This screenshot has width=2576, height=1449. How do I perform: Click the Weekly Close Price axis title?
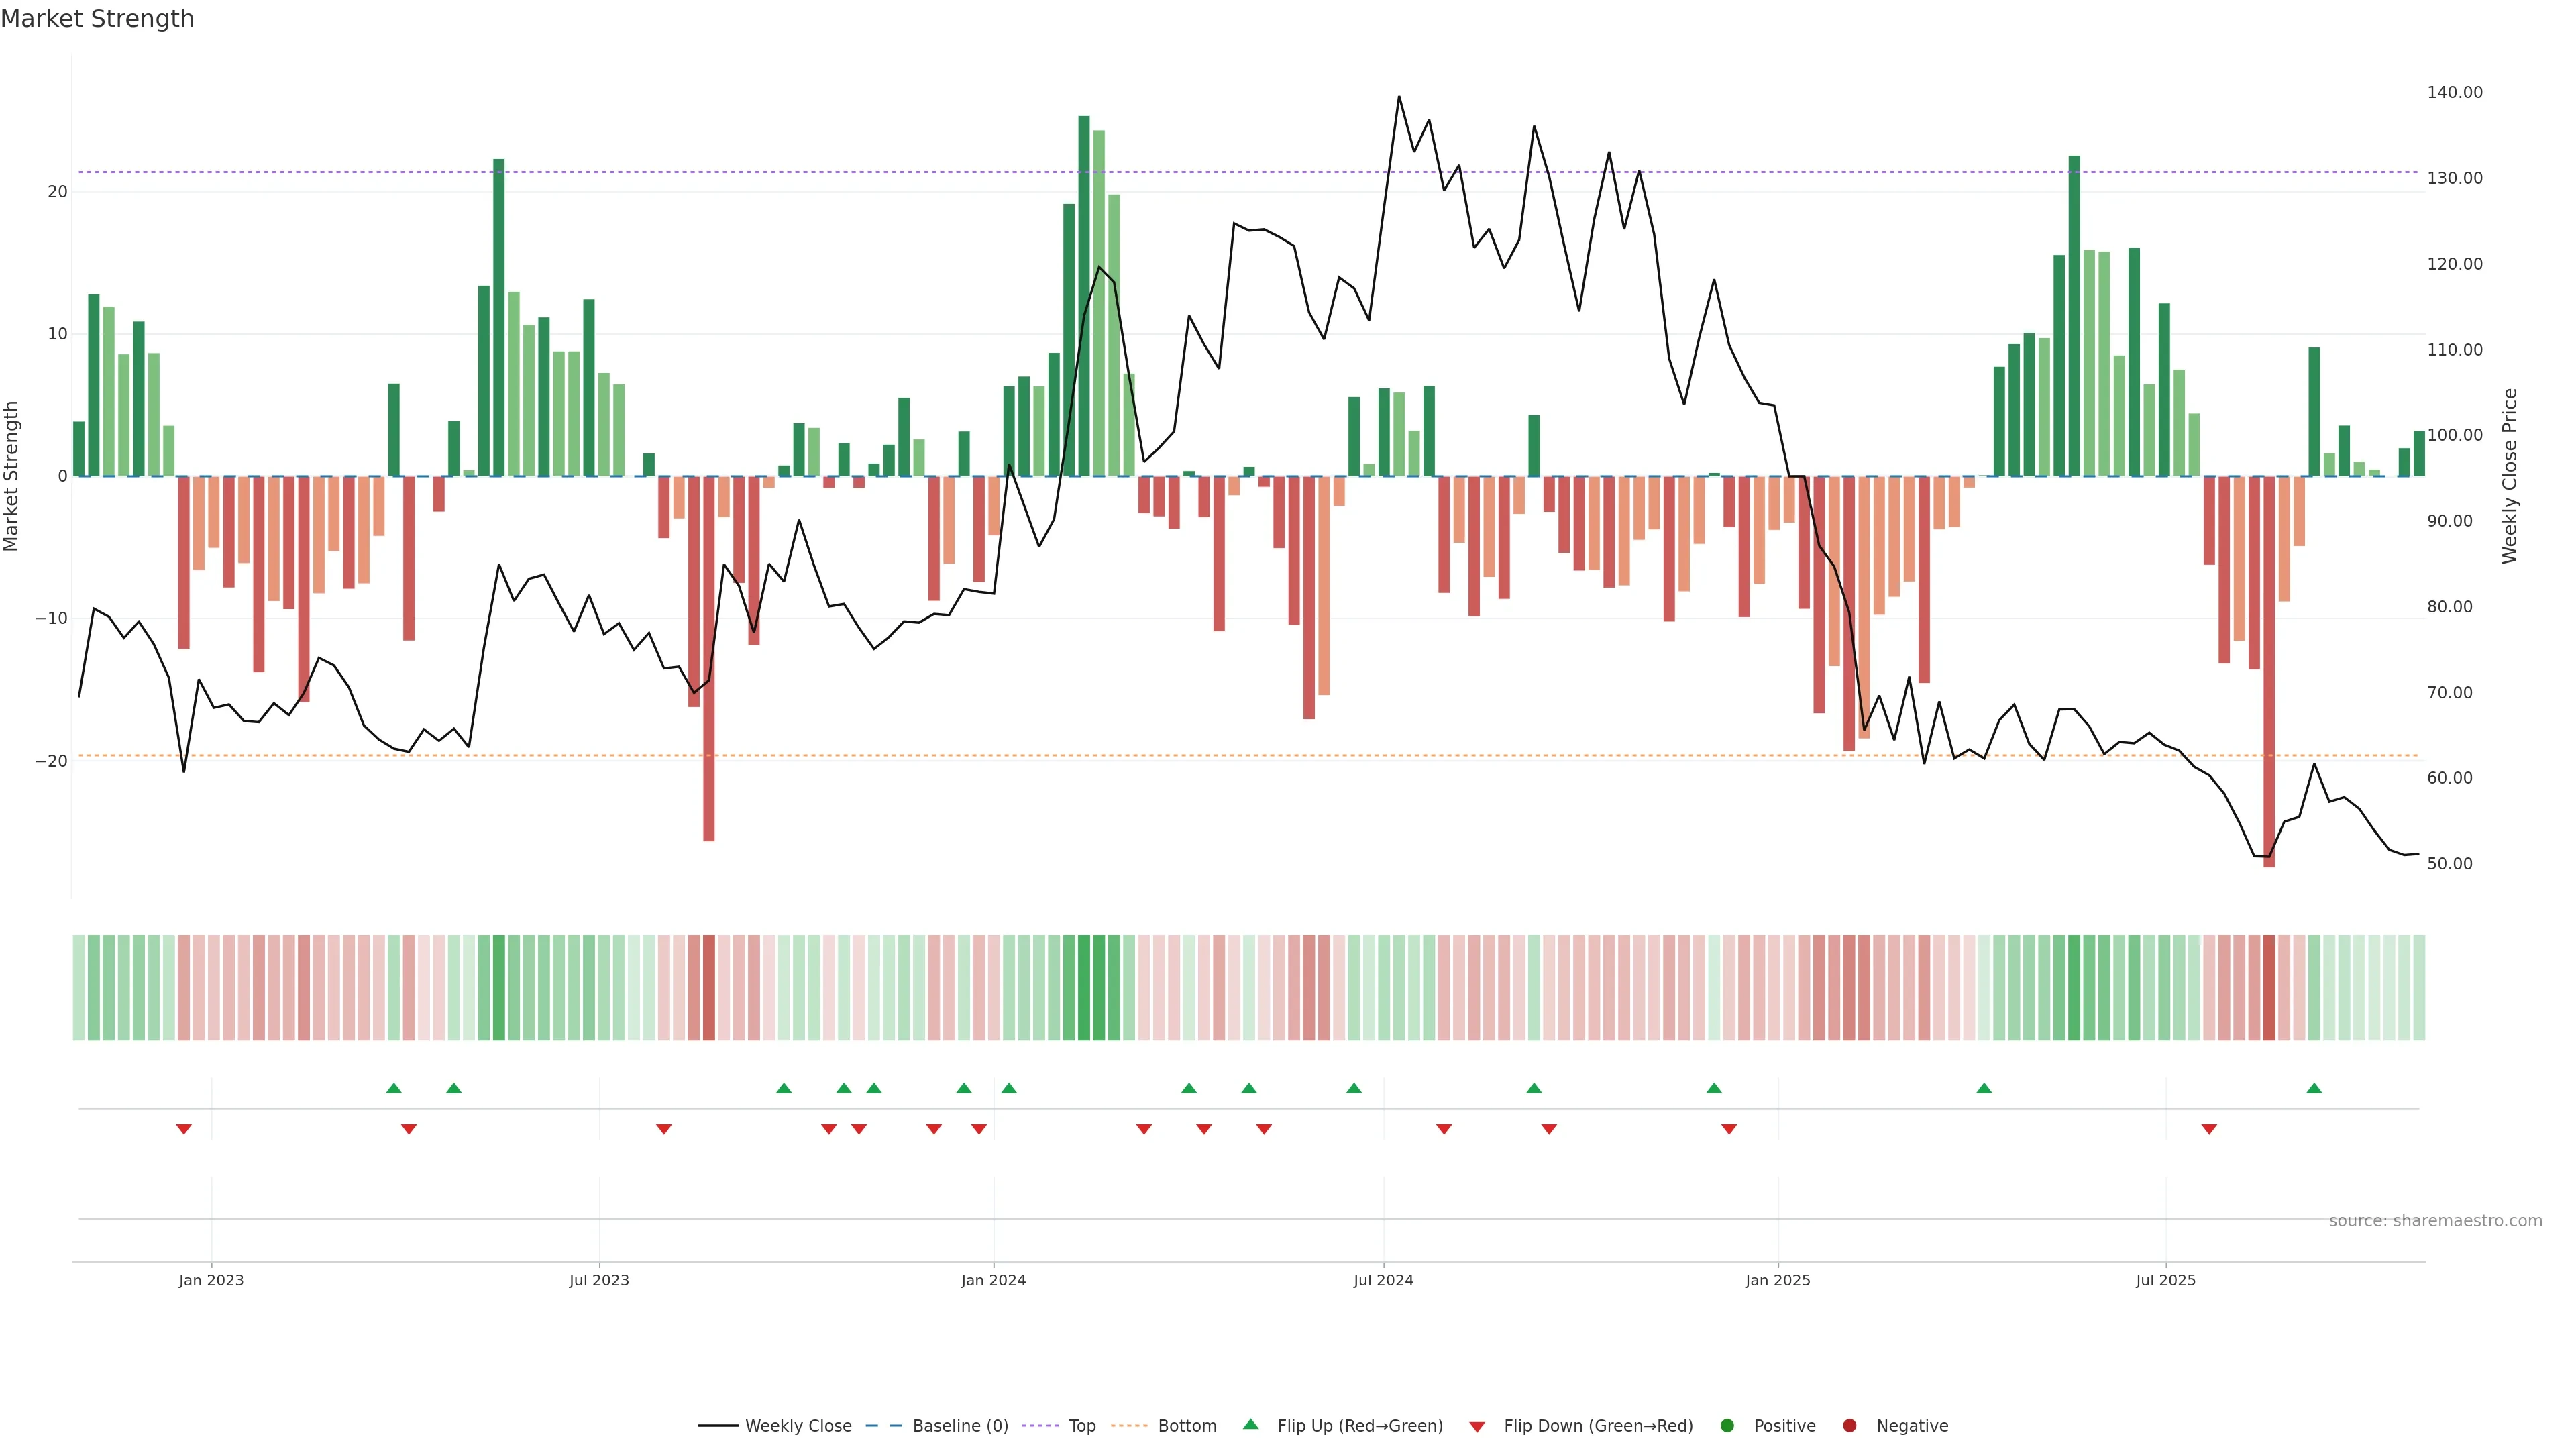pos(2510,476)
